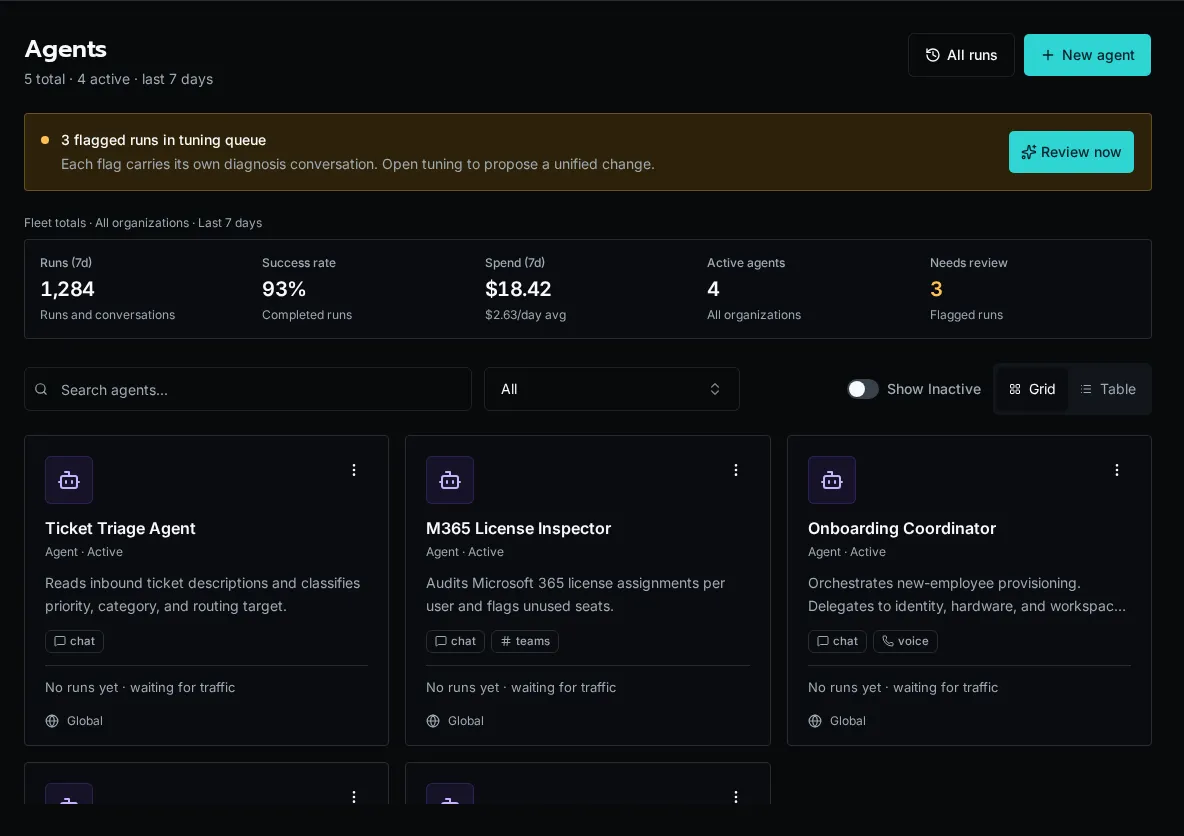
Task: Click the voice phone icon on Onboarding Coordinator
Action: [888, 641]
